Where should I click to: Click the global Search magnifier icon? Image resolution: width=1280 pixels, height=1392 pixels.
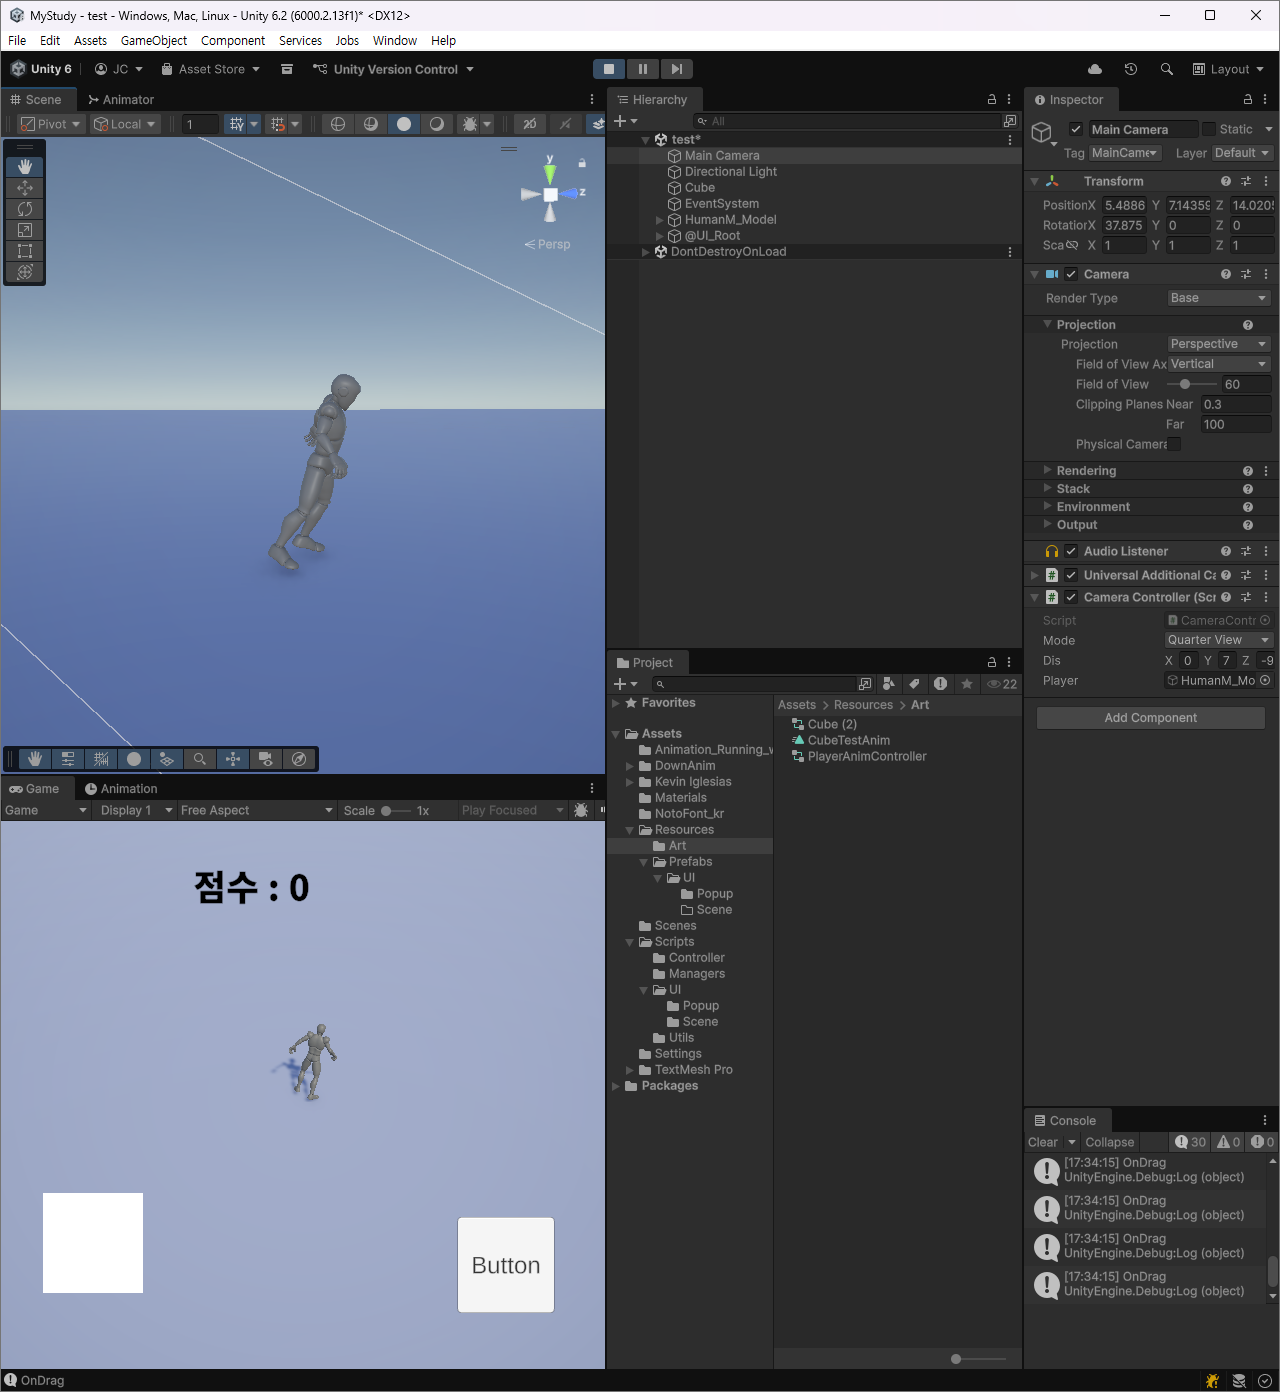(x=1166, y=69)
